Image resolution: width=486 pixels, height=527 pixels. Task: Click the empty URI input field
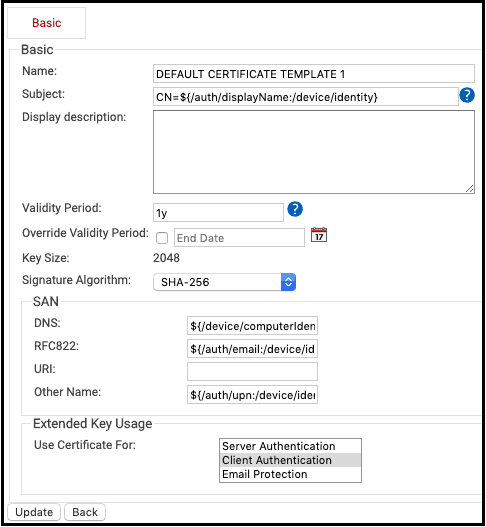[x=252, y=371]
